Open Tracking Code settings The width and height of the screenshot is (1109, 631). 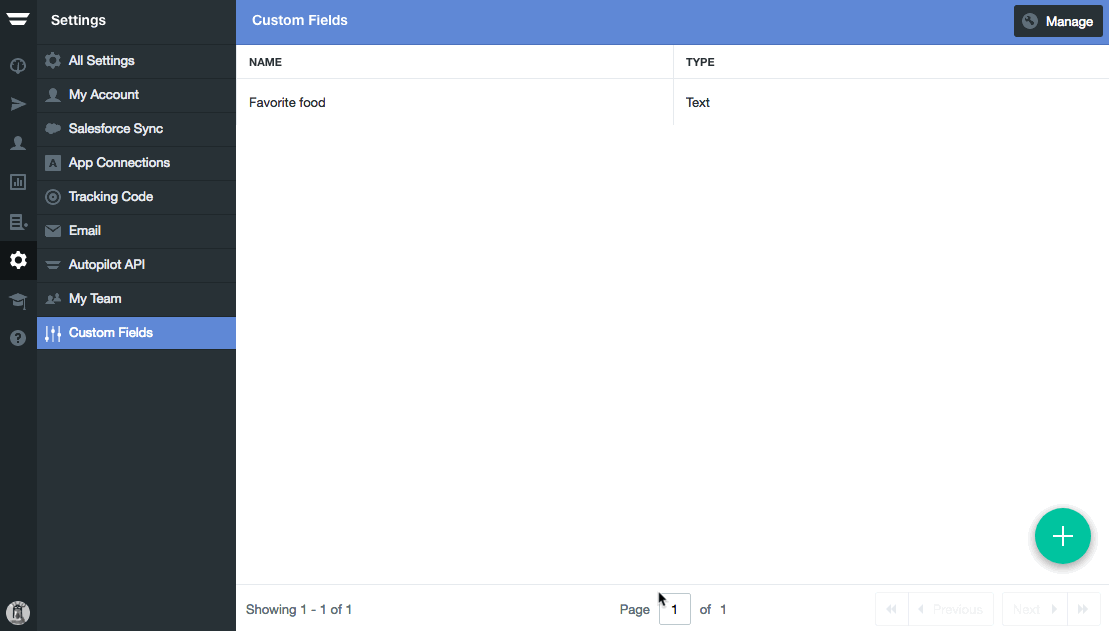click(112, 197)
